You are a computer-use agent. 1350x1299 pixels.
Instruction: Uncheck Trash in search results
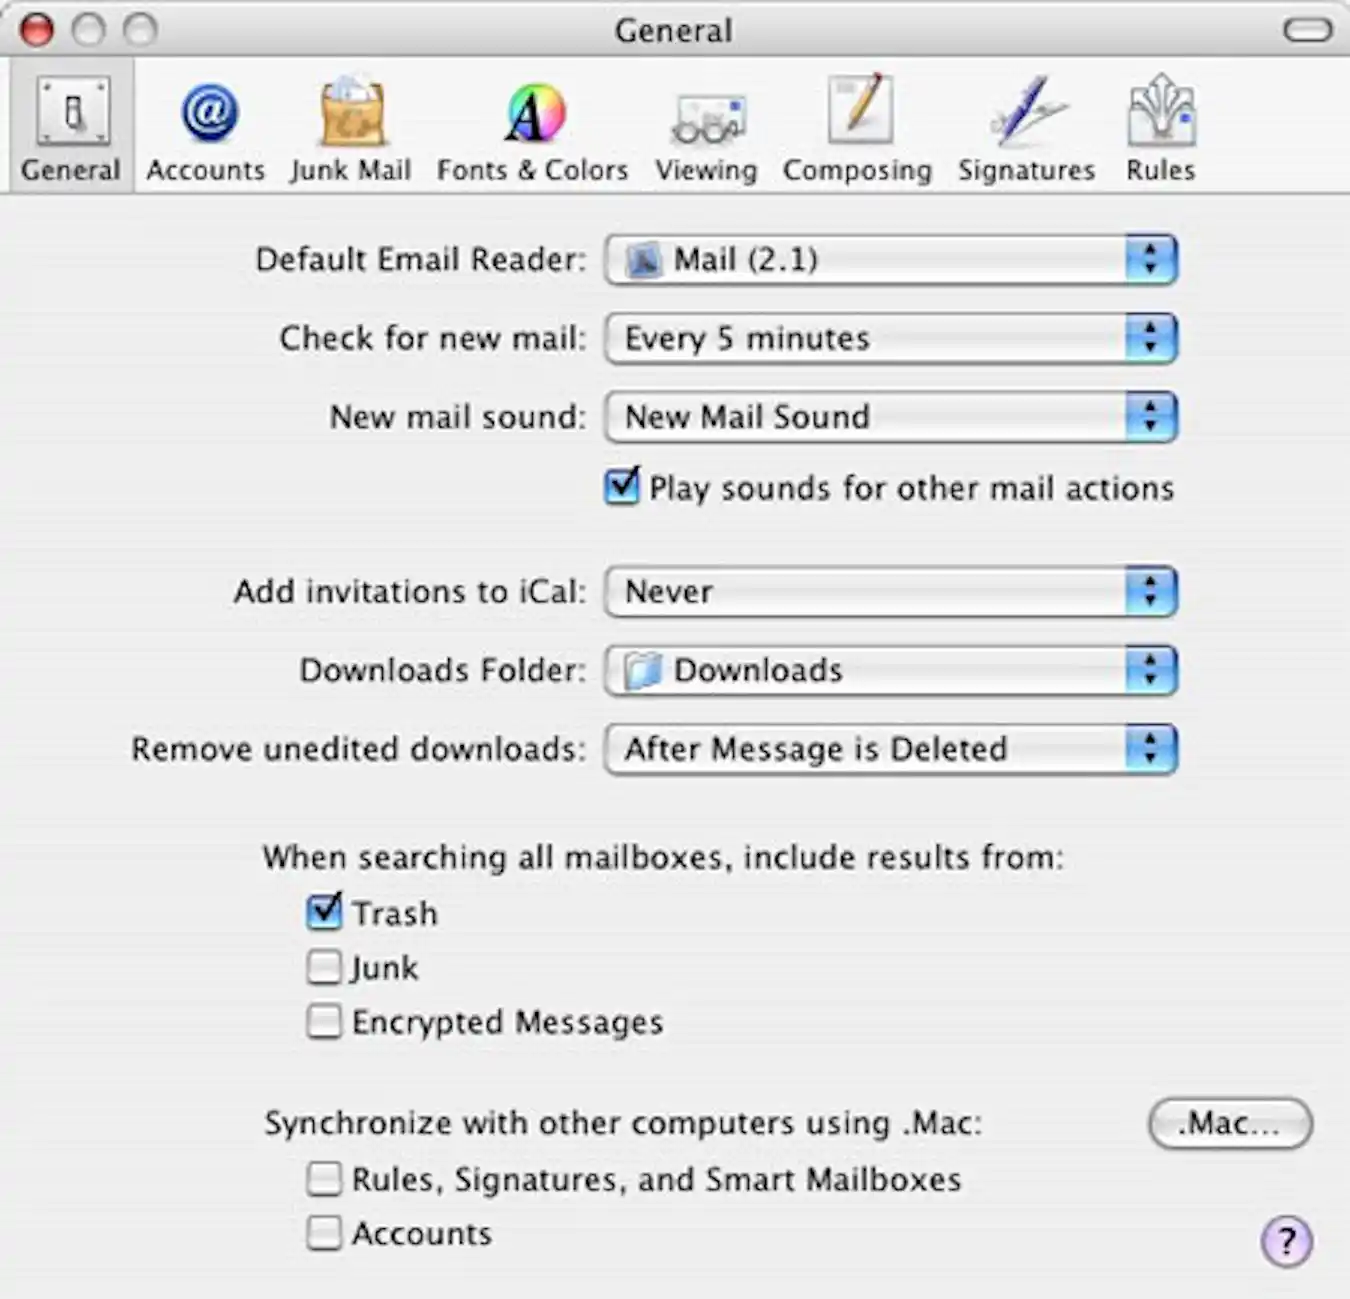[323, 912]
